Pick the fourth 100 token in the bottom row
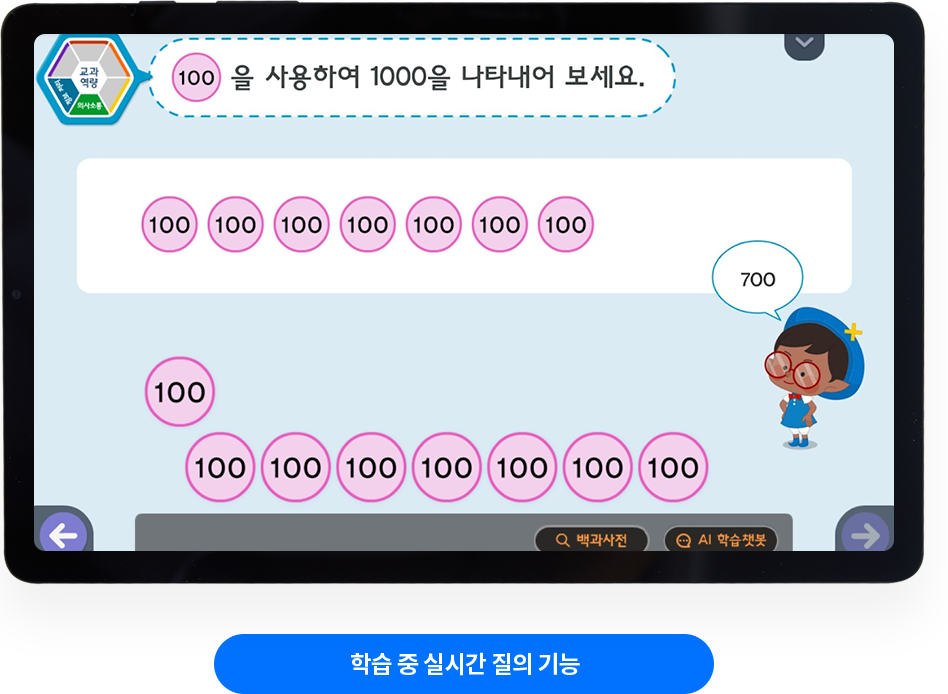 point(447,467)
